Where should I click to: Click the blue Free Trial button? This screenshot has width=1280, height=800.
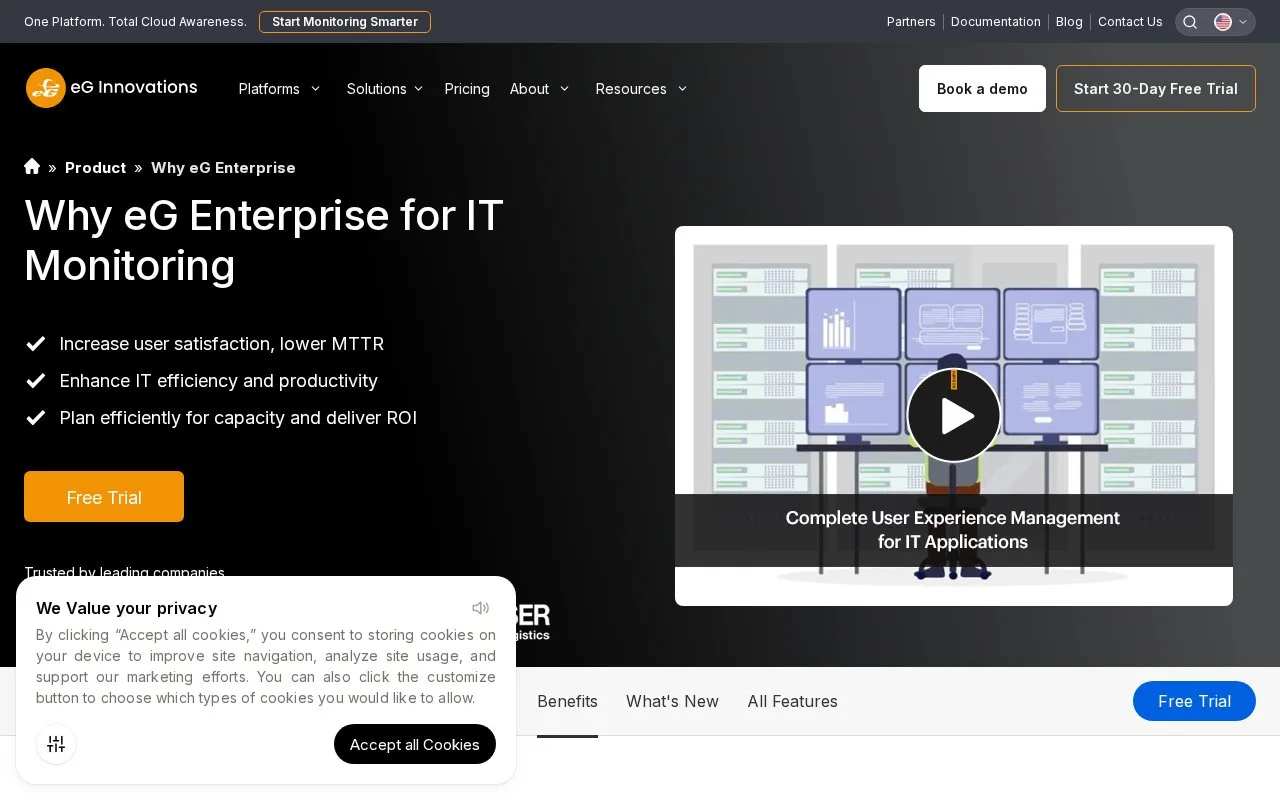coord(1194,701)
